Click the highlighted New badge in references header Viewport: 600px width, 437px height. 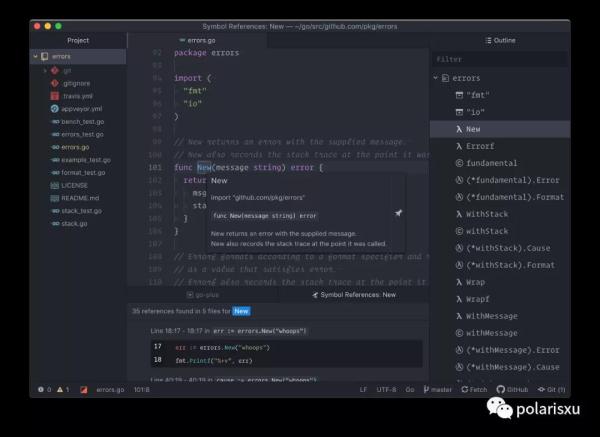pyautogui.click(x=241, y=311)
